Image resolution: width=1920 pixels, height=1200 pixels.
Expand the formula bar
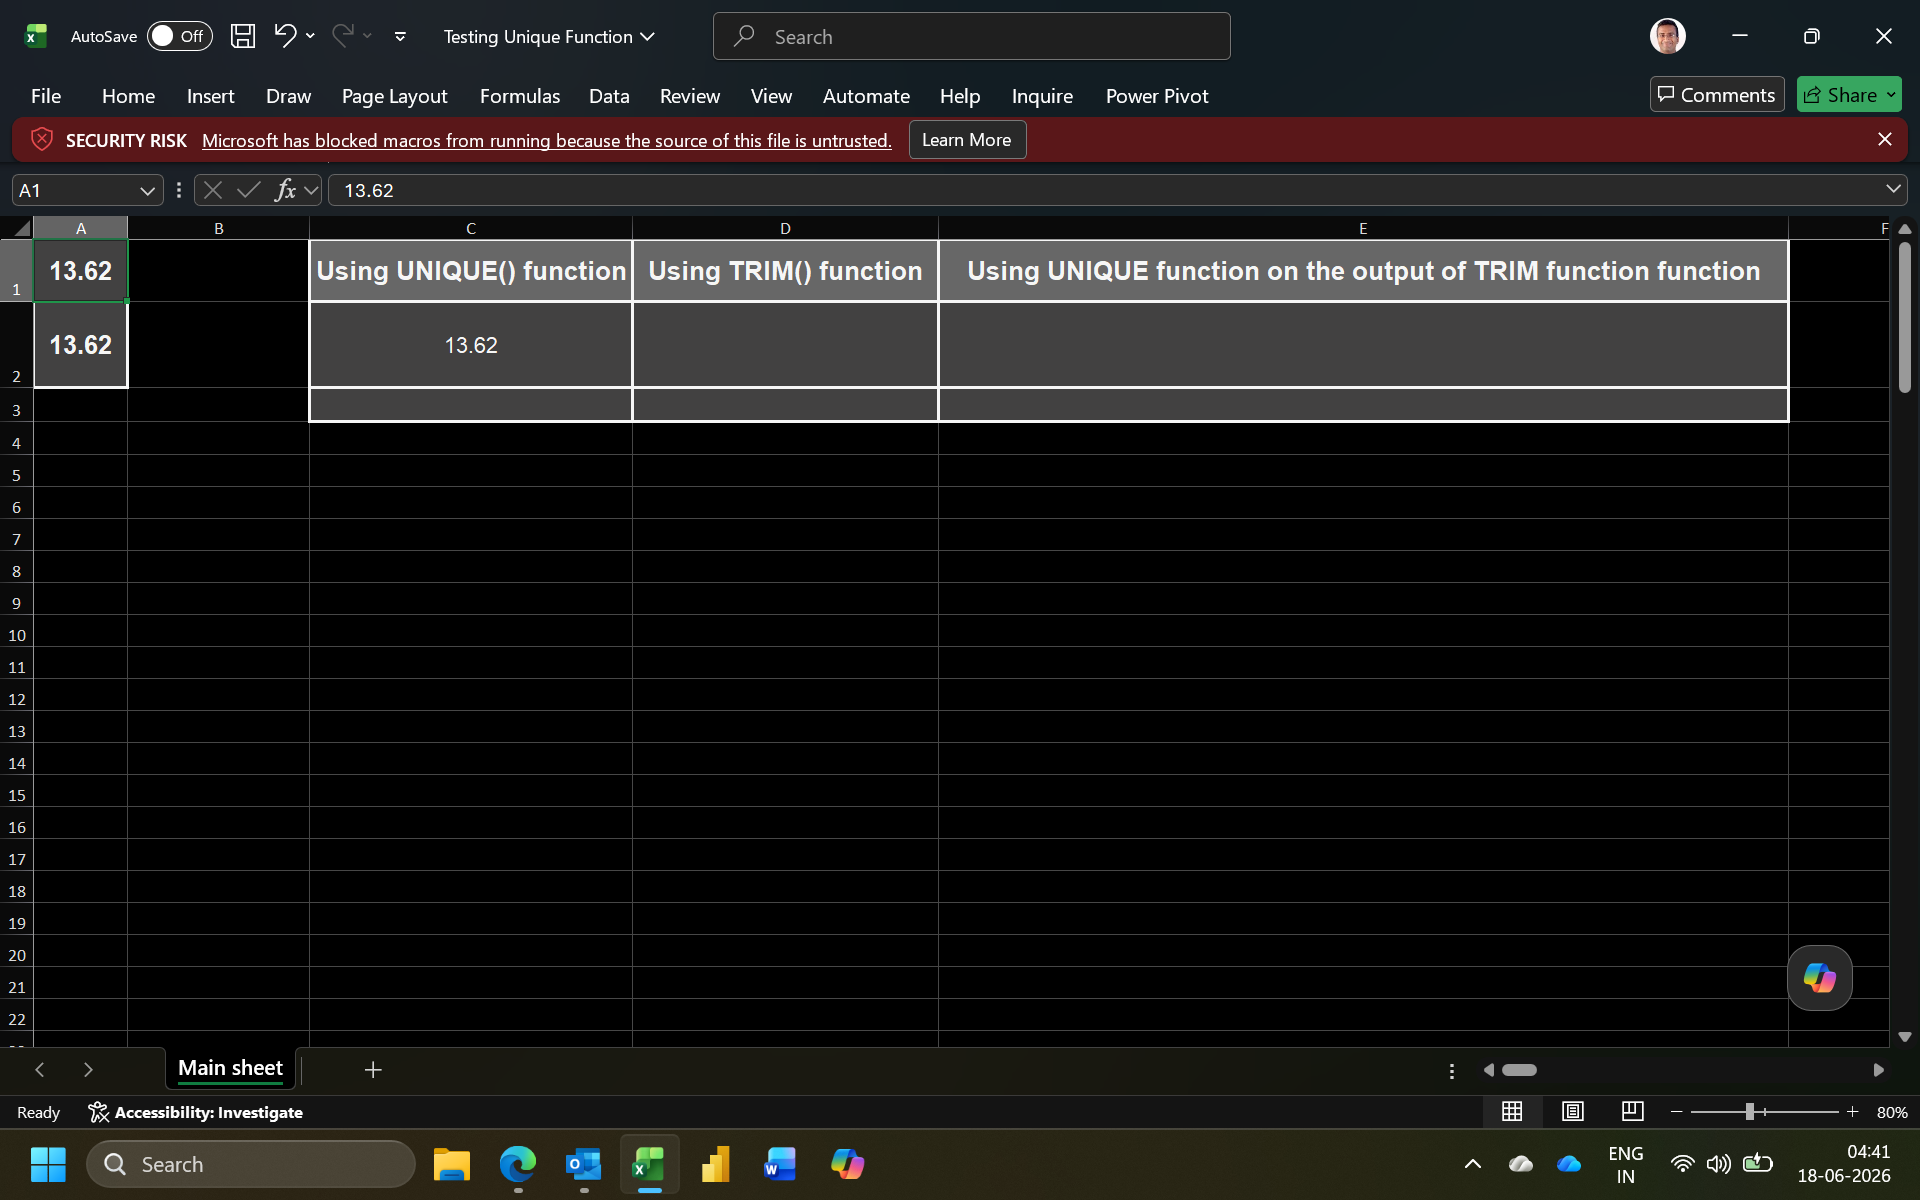click(1893, 189)
